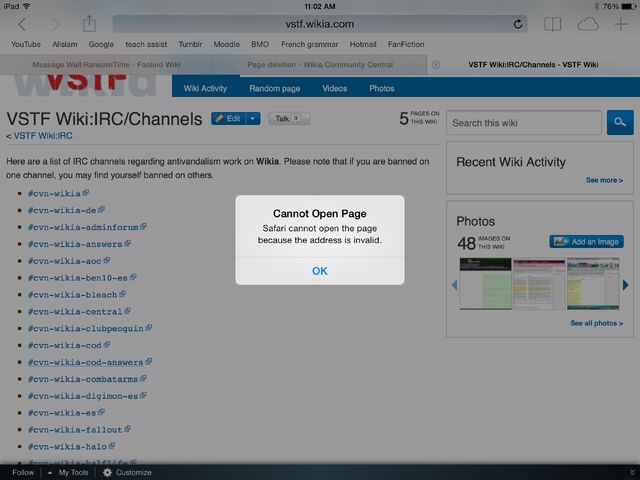
Task: Show next photos with right arrow
Action: click(x=626, y=284)
